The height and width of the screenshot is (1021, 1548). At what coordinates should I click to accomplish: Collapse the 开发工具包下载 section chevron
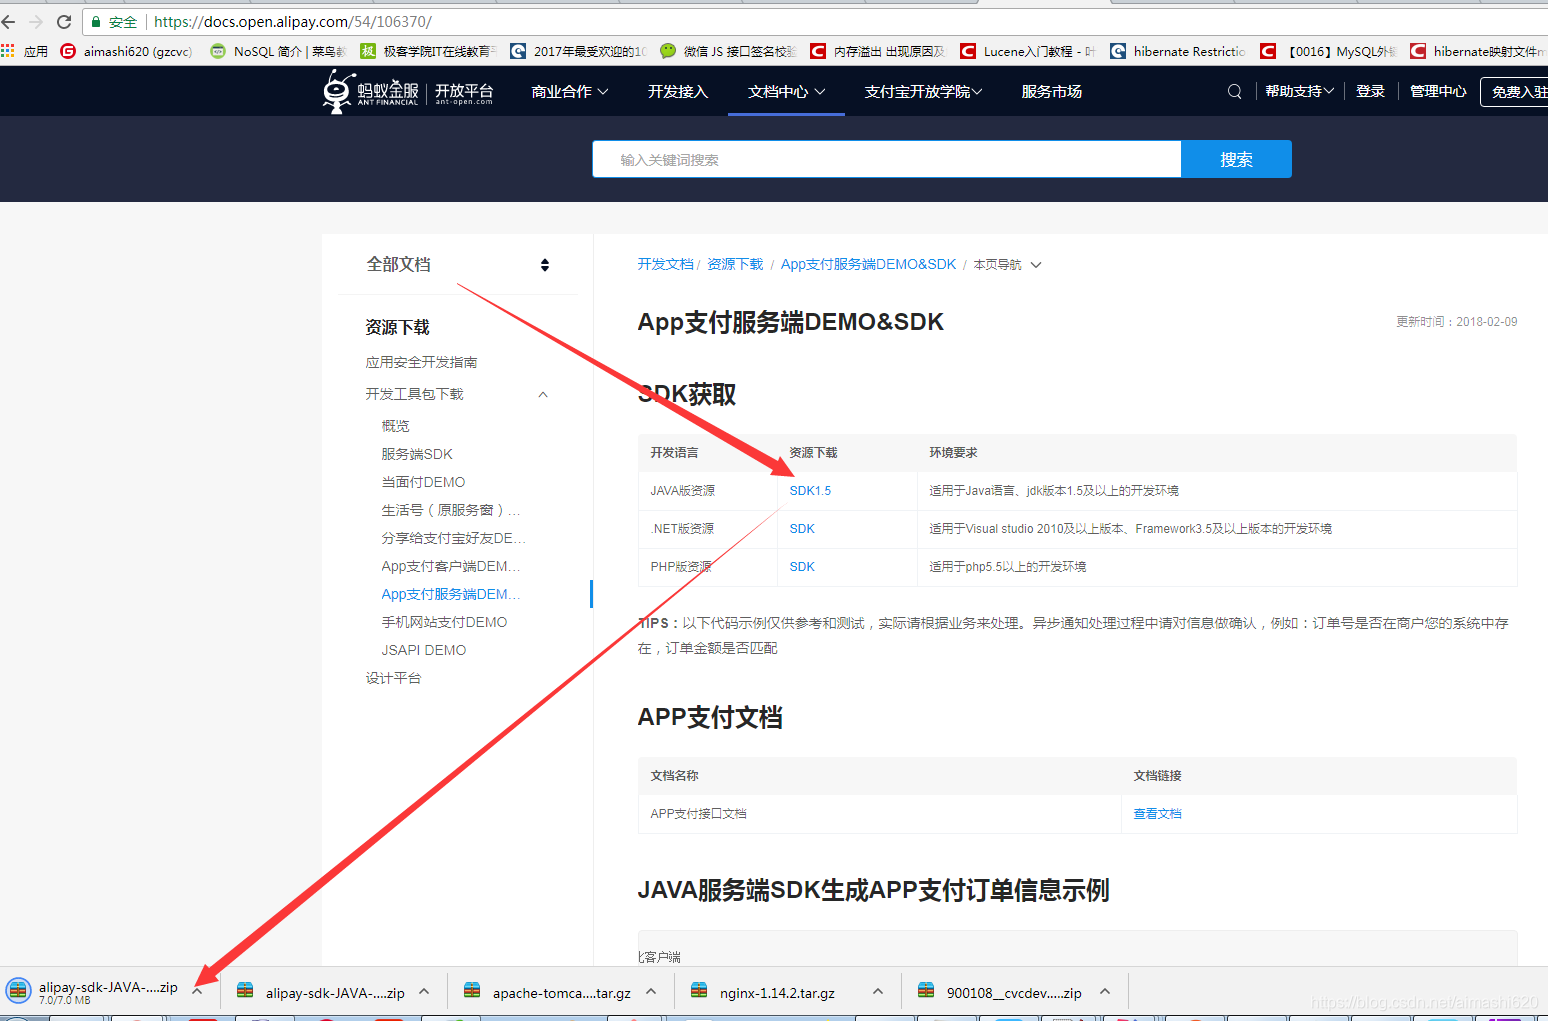[543, 394]
